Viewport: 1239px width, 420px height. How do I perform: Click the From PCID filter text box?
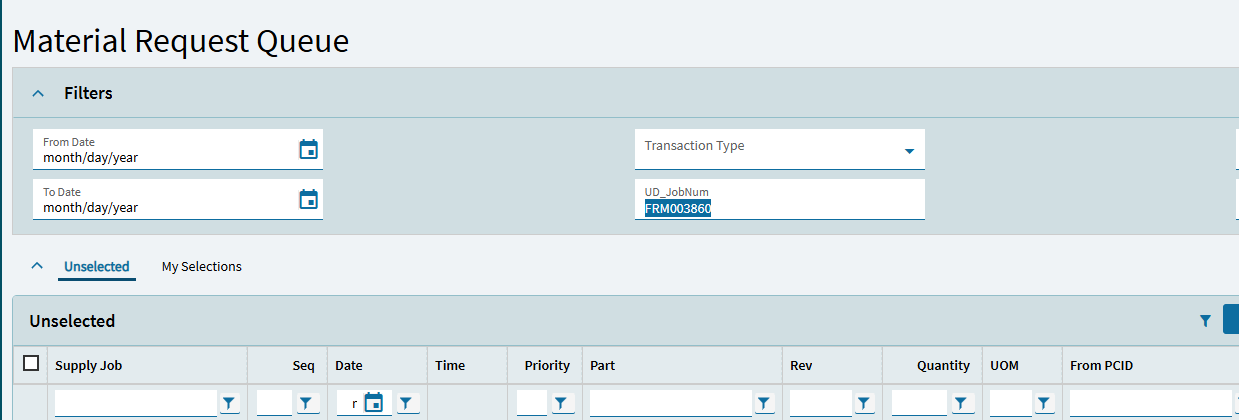pos(1150,403)
